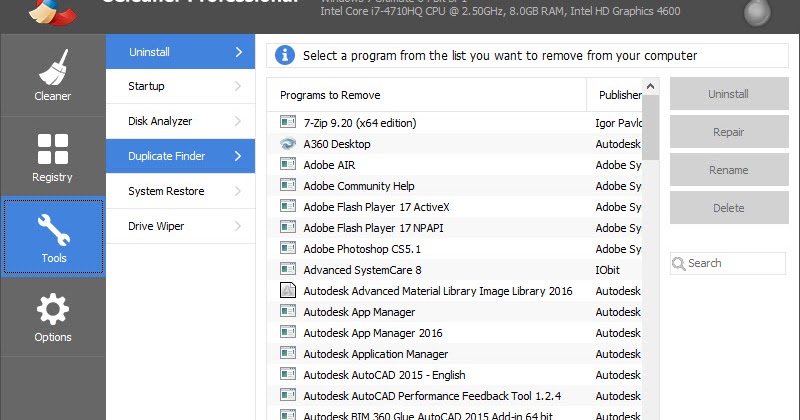Click the Startup chevron arrow

[238, 86]
